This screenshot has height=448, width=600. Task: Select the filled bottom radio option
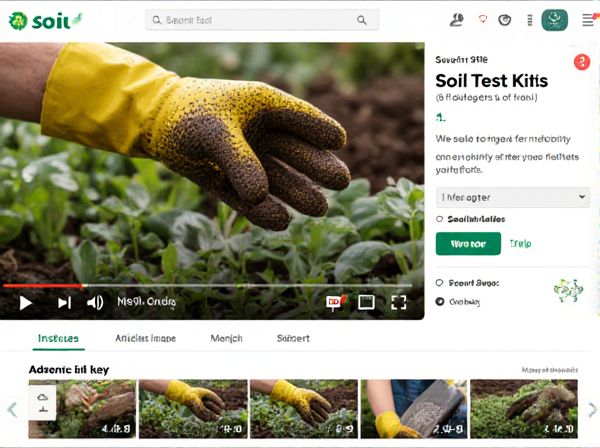pos(440,301)
